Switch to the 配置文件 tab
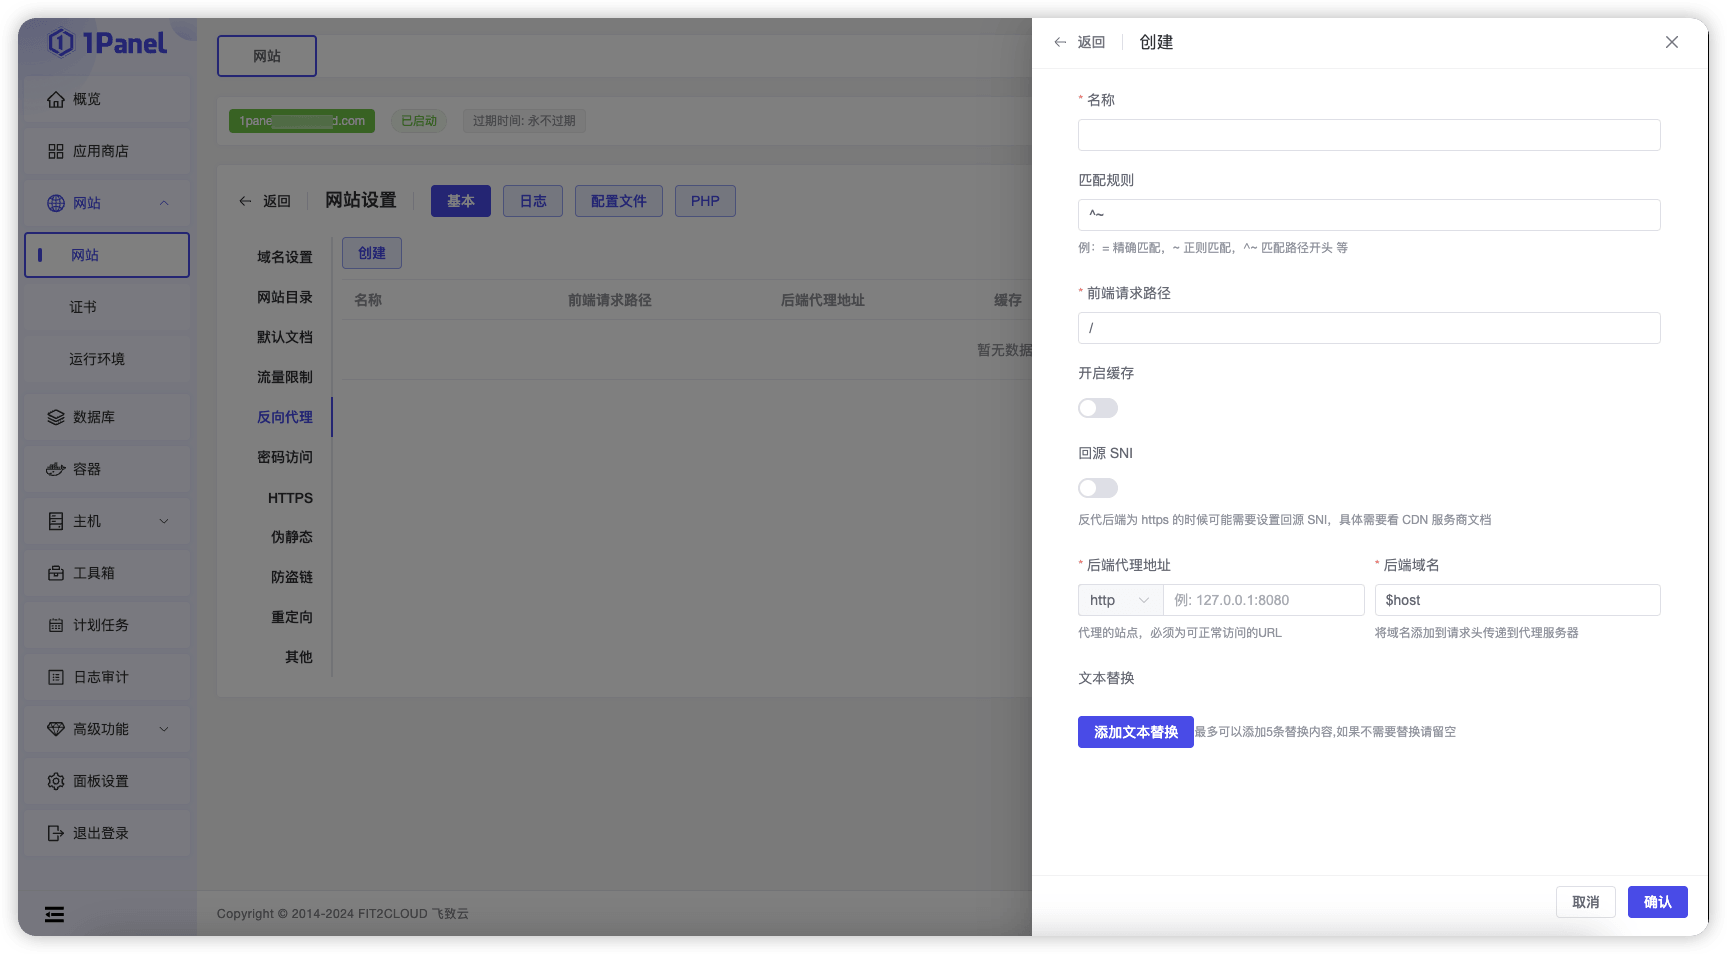 618,200
